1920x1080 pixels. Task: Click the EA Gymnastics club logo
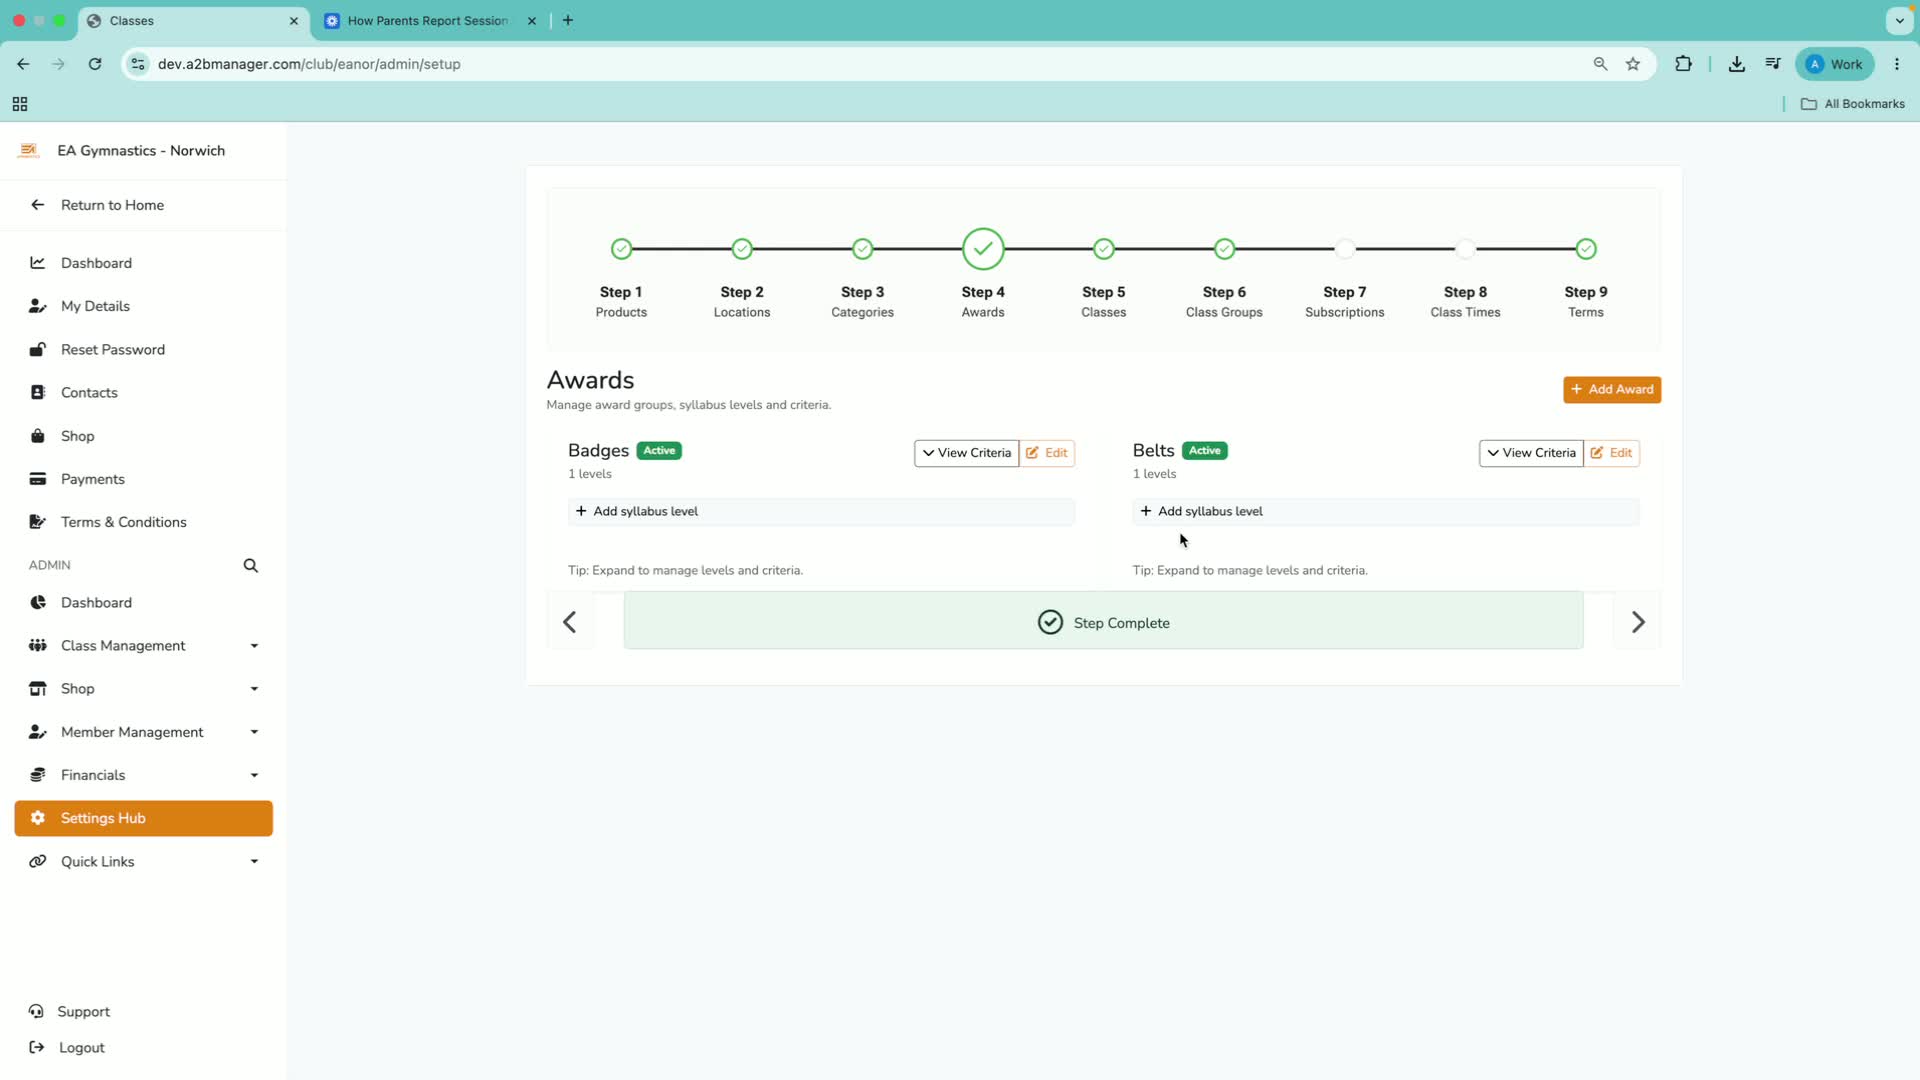[28, 151]
